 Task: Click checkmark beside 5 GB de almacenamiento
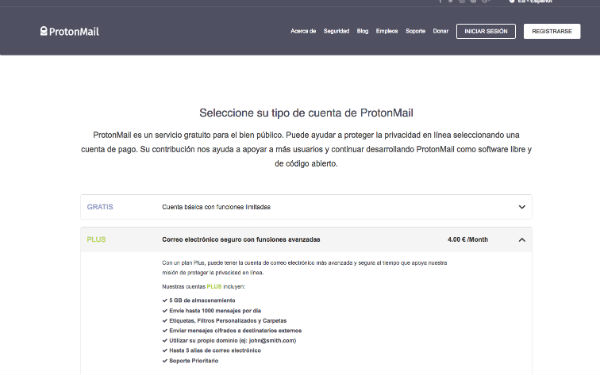(x=165, y=300)
